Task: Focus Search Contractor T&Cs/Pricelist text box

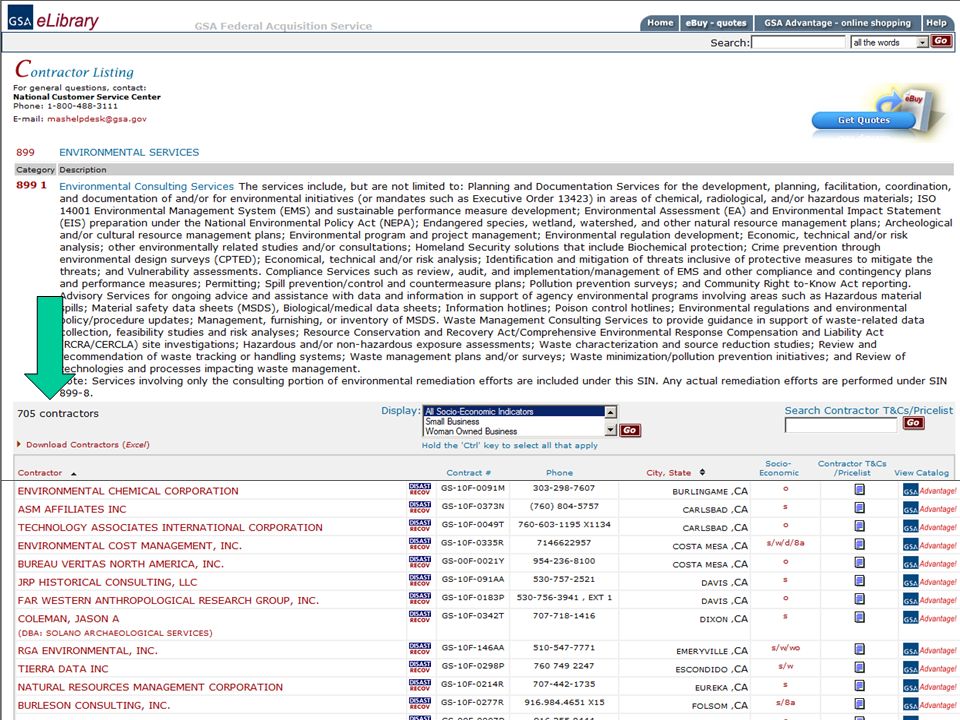Action: (x=840, y=425)
